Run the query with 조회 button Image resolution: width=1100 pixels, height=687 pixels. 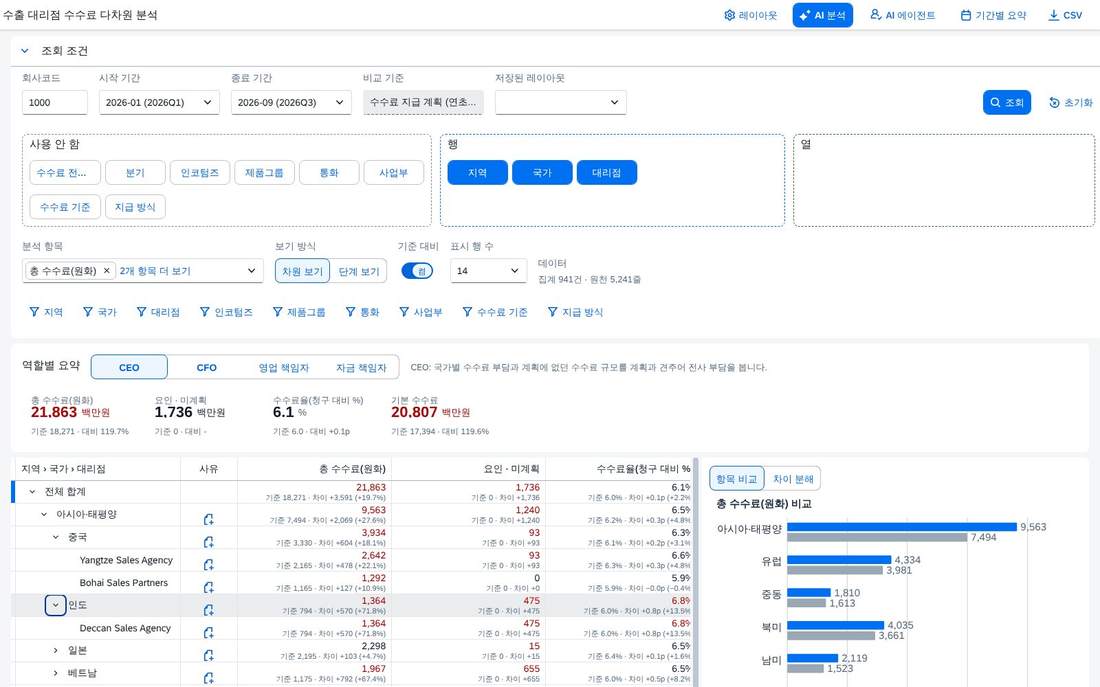1007,102
